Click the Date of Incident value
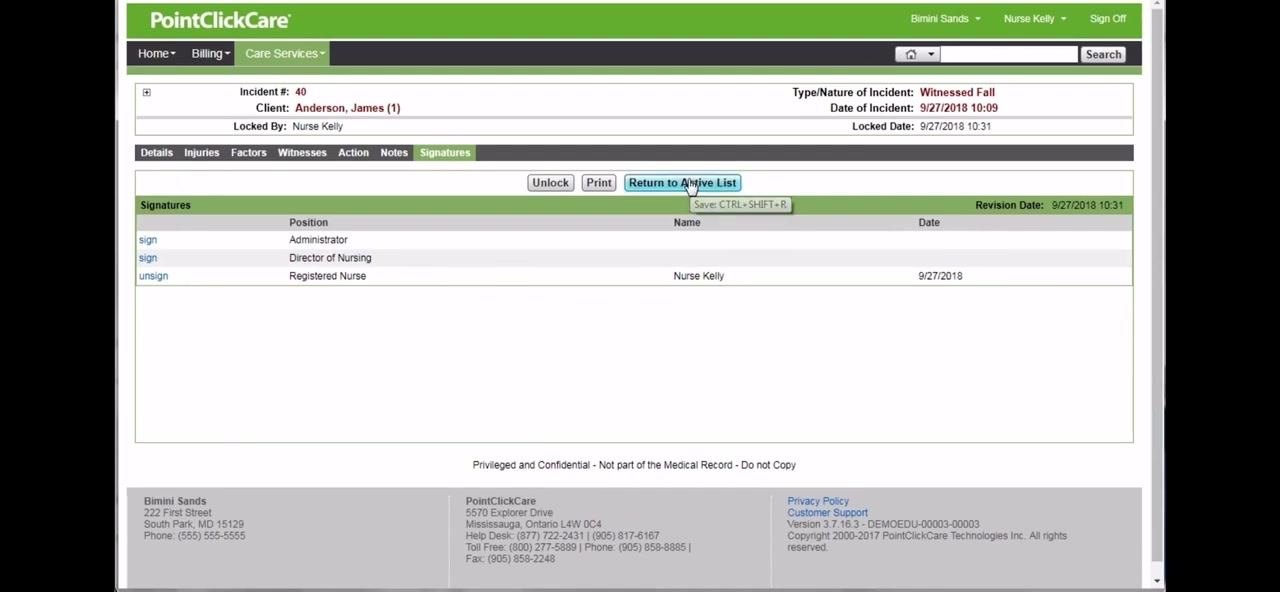This screenshot has width=1280, height=592. coord(958,108)
